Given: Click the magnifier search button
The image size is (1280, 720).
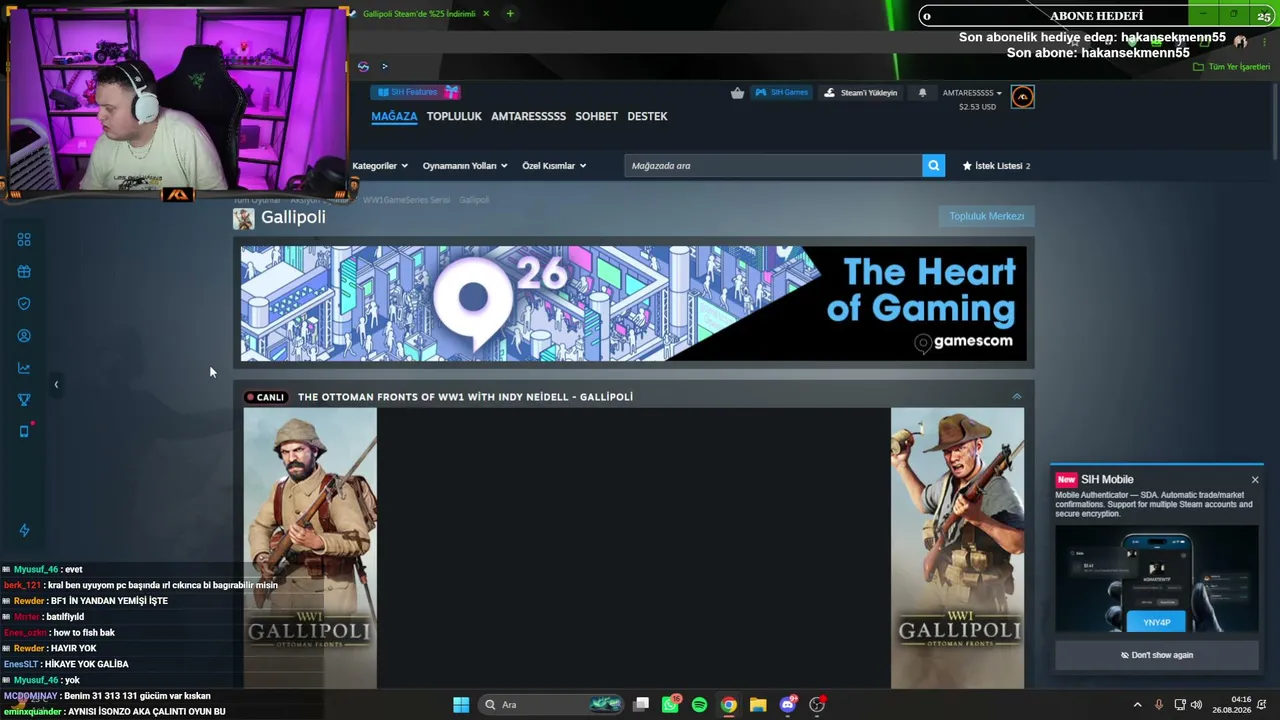Looking at the screenshot, I should coord(934,166).
